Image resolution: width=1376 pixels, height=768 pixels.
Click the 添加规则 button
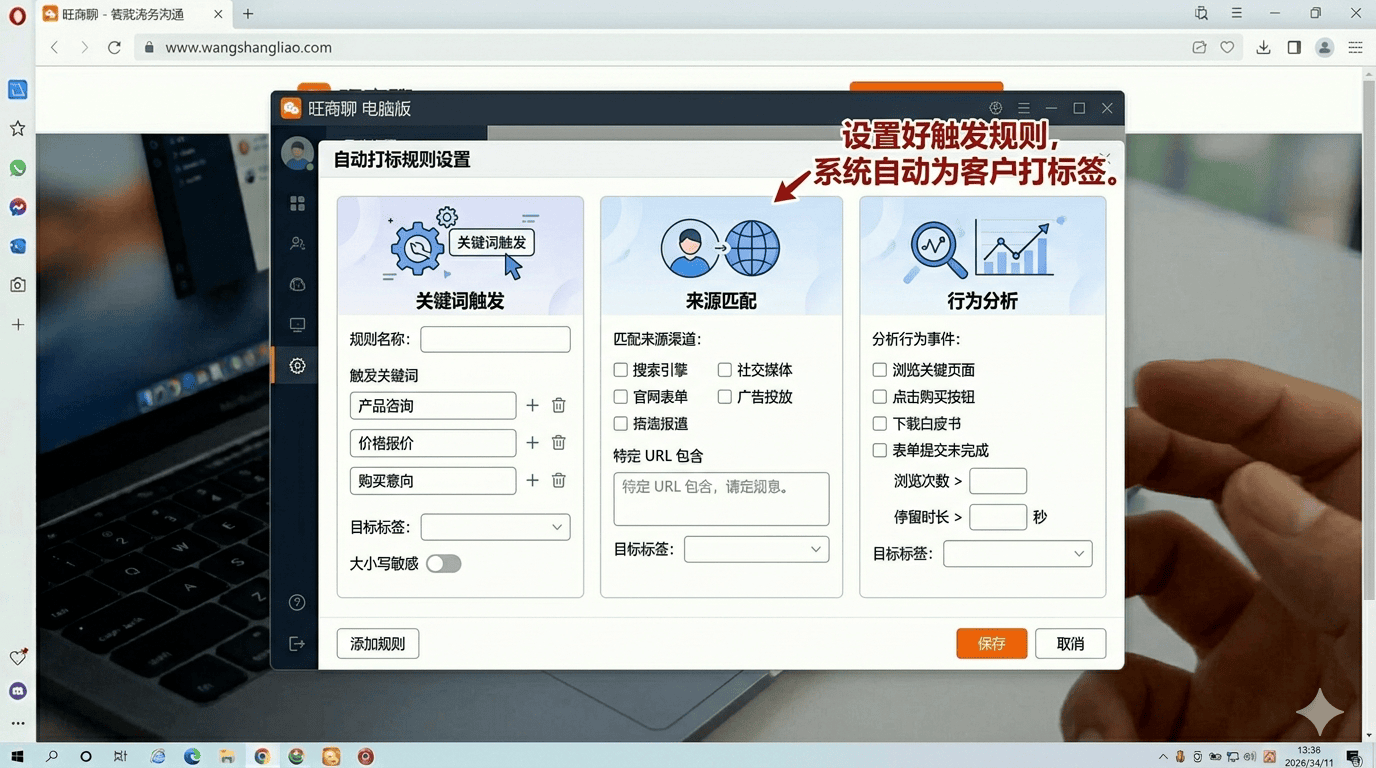[377, 643]
